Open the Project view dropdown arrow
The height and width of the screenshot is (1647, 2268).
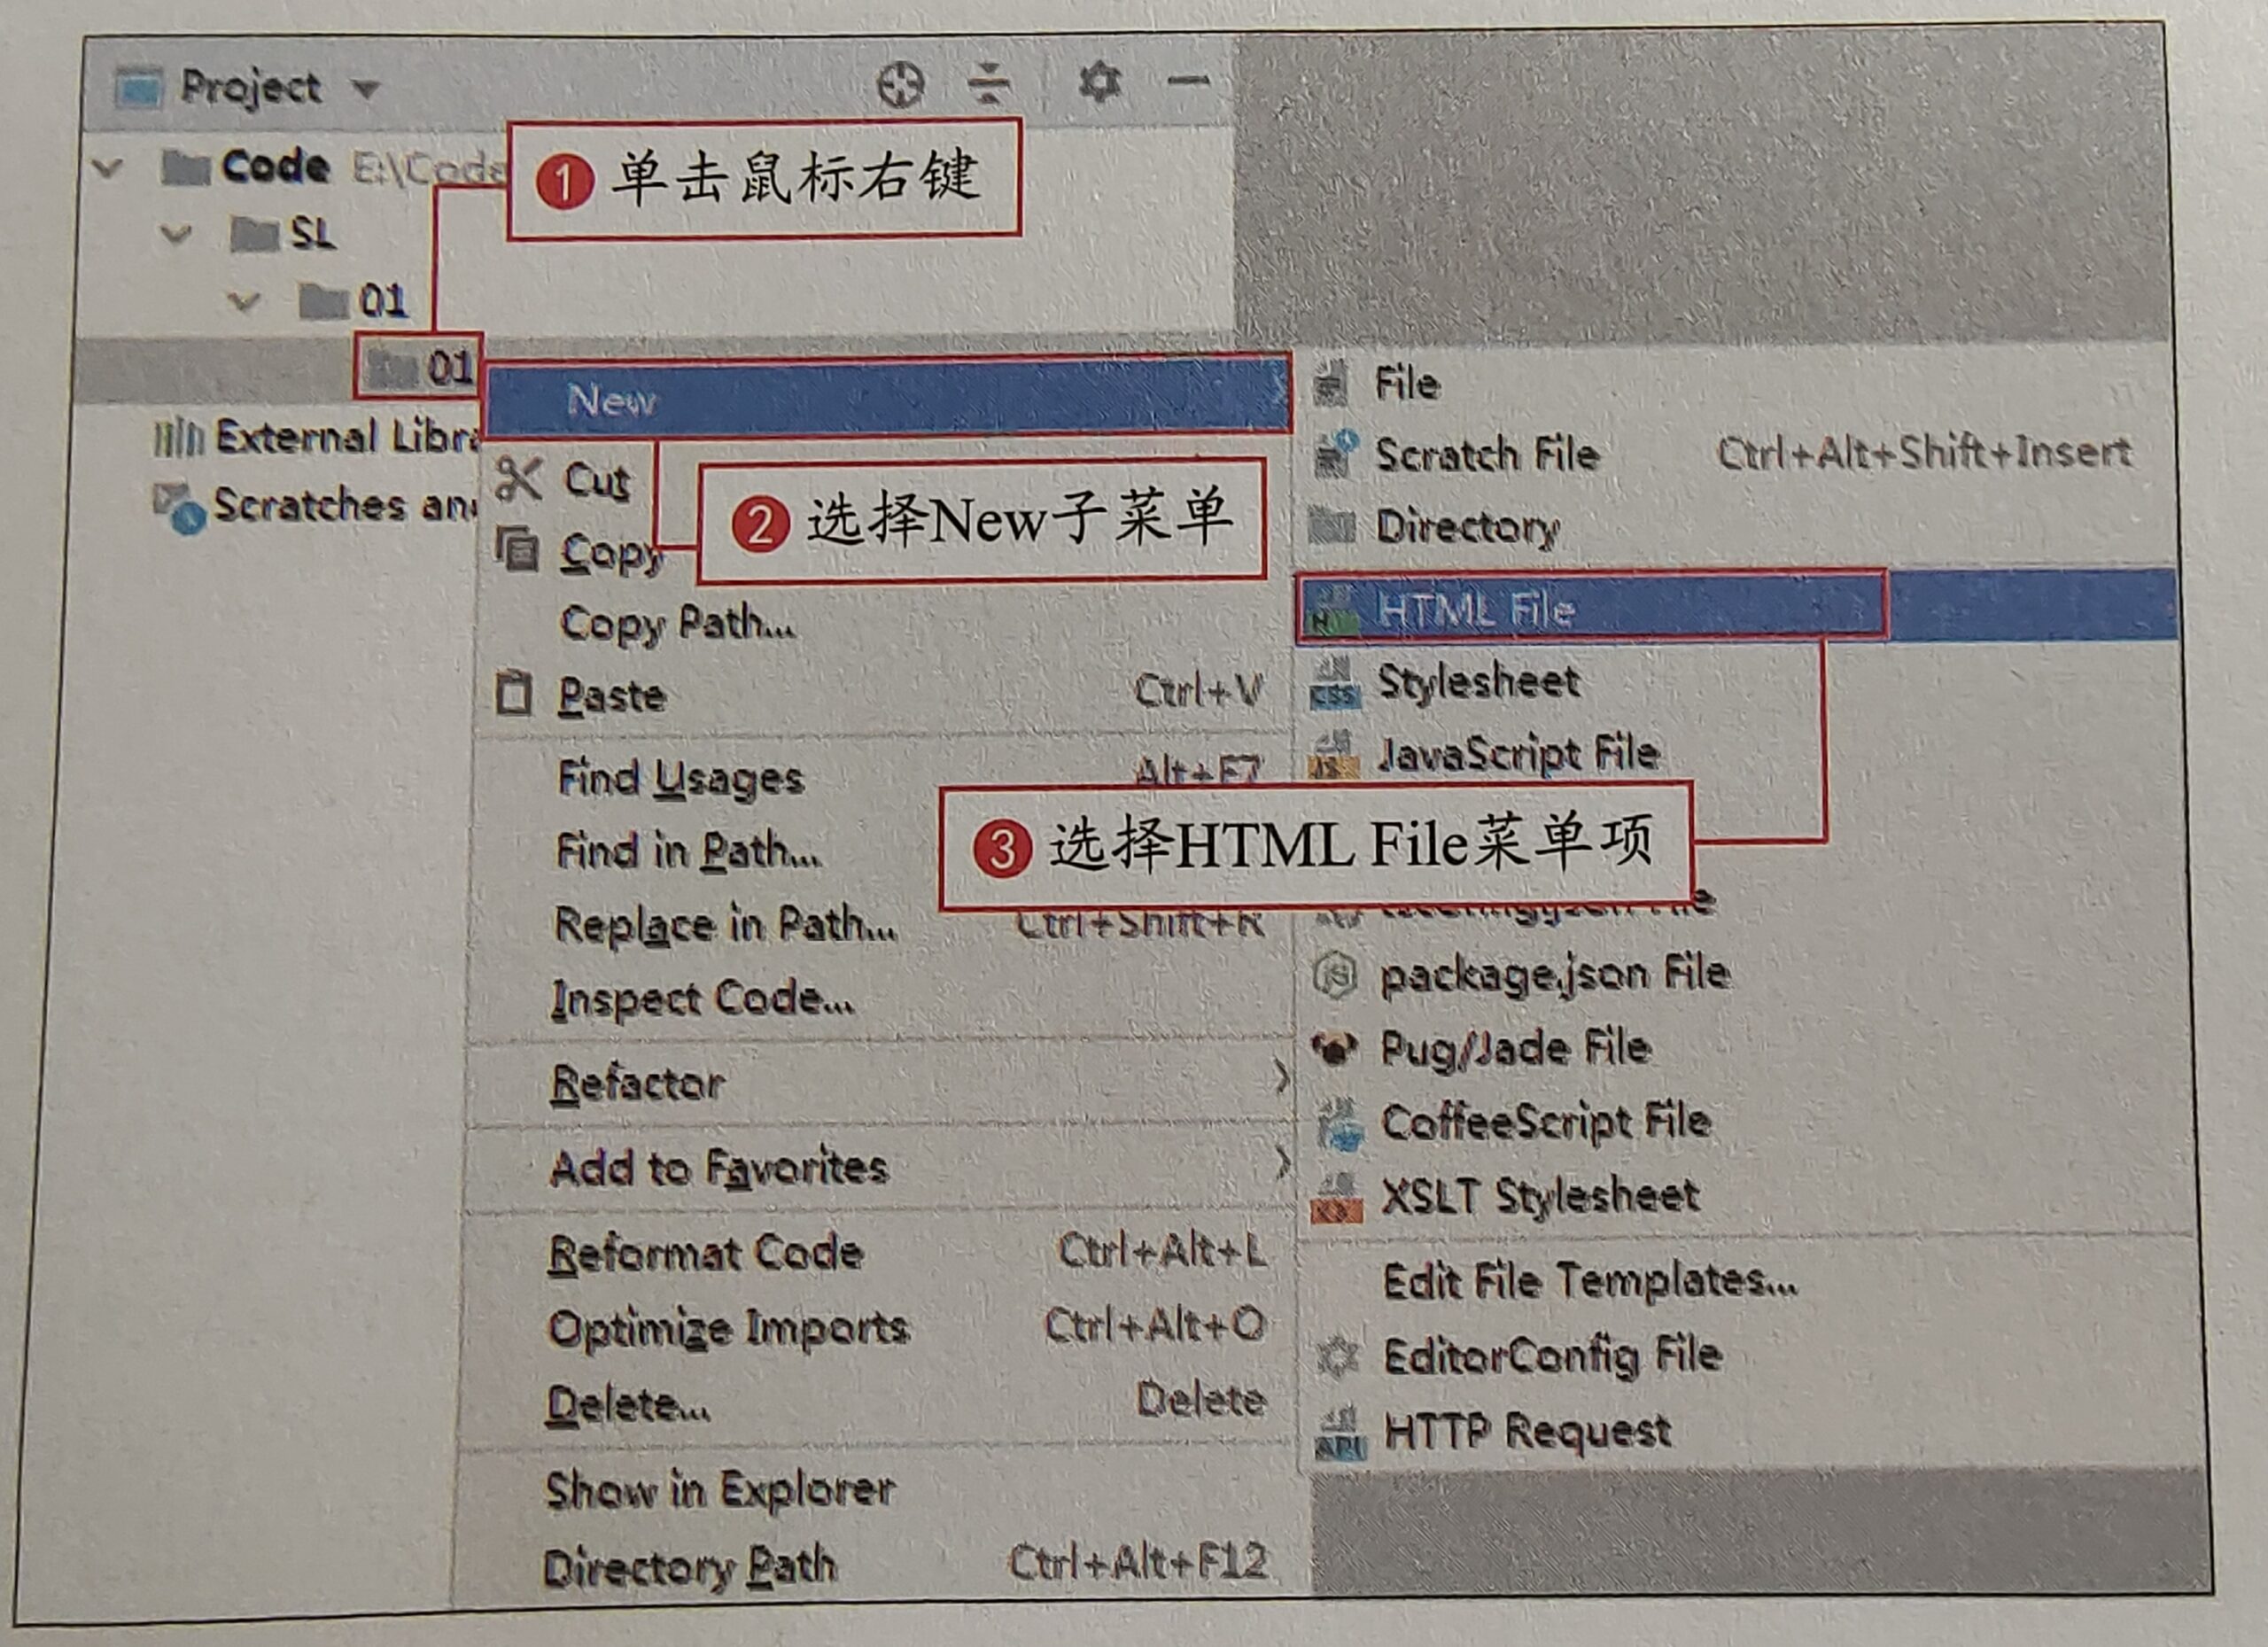click(365, 89)
